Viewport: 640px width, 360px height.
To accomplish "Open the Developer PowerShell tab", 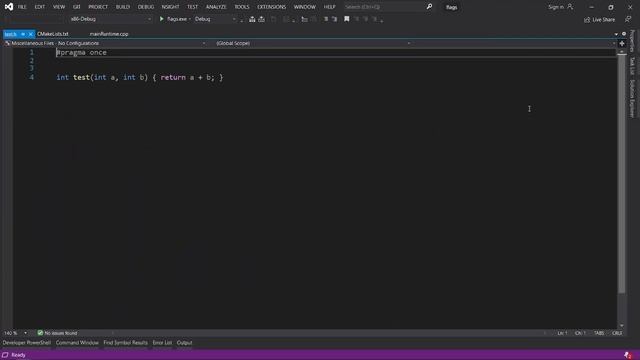I will (x=27, y=343).
